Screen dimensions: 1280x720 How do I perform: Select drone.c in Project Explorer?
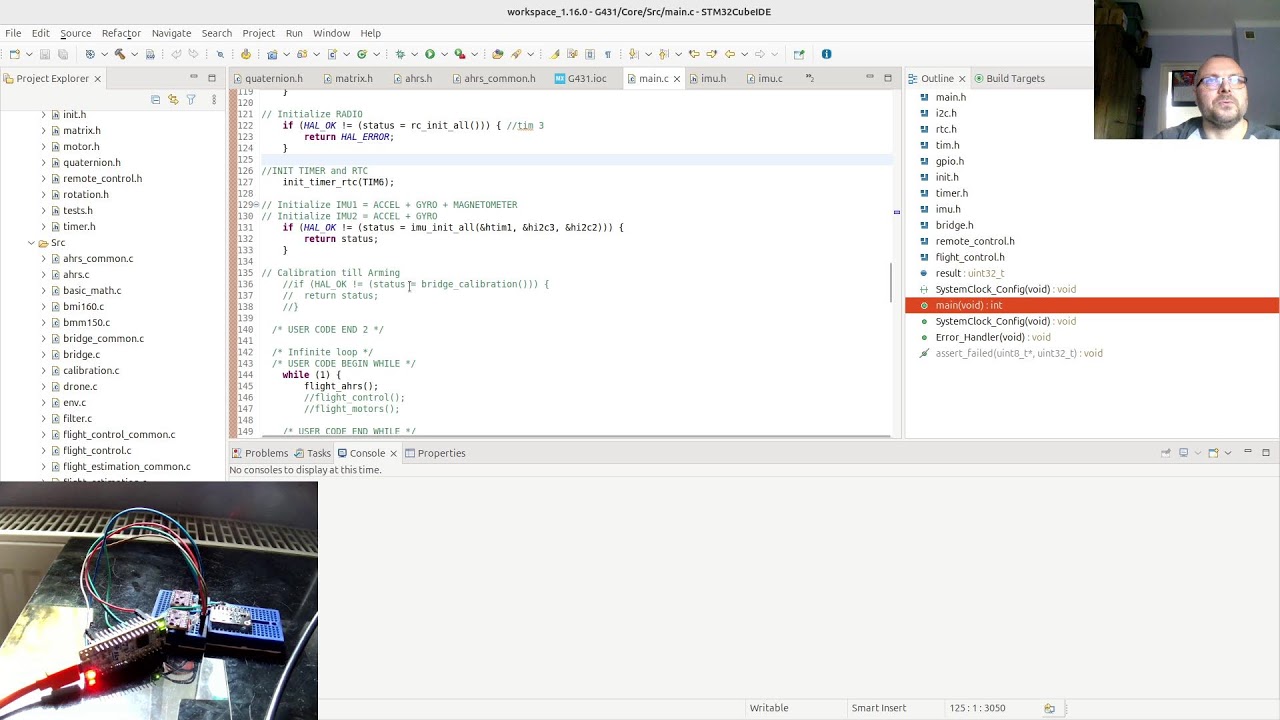80,387
